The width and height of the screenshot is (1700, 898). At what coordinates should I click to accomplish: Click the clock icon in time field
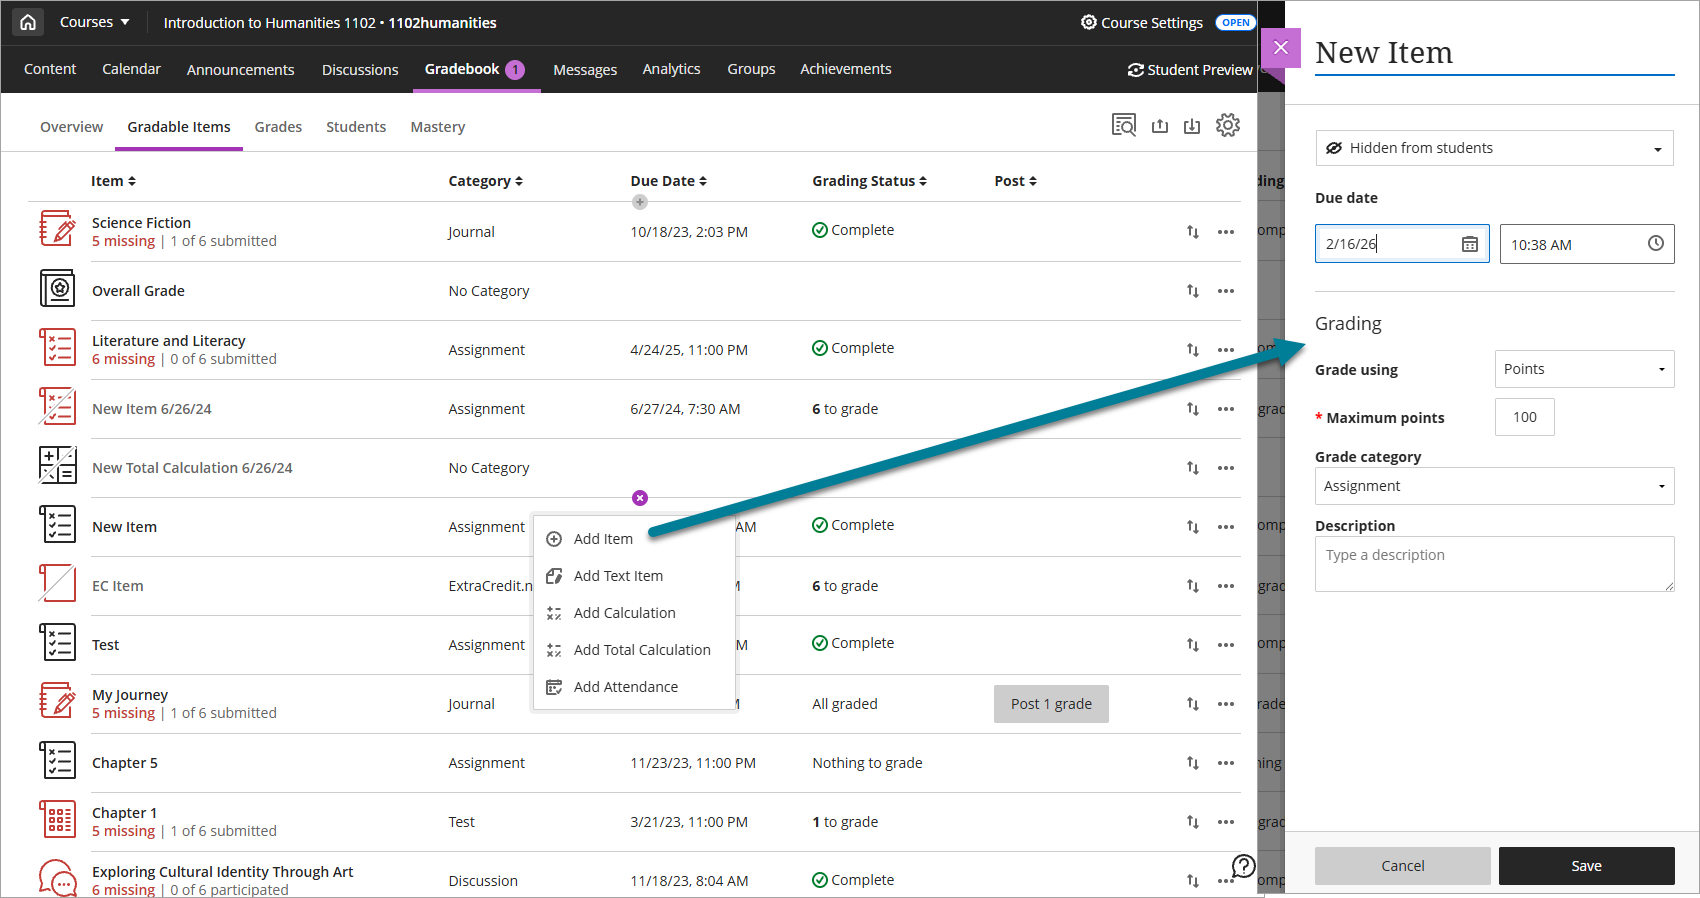coord(1655,244)
